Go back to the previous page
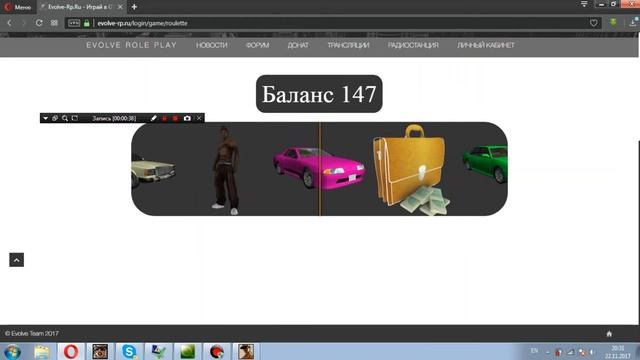640x360 pixels. (9, 23)
